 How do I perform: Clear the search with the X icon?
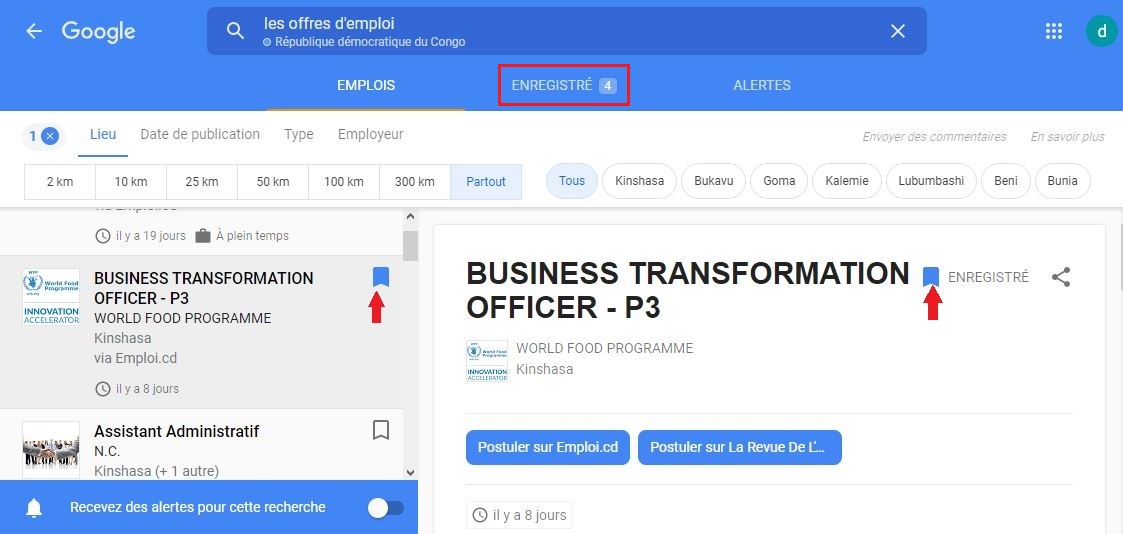click(897, 31)
